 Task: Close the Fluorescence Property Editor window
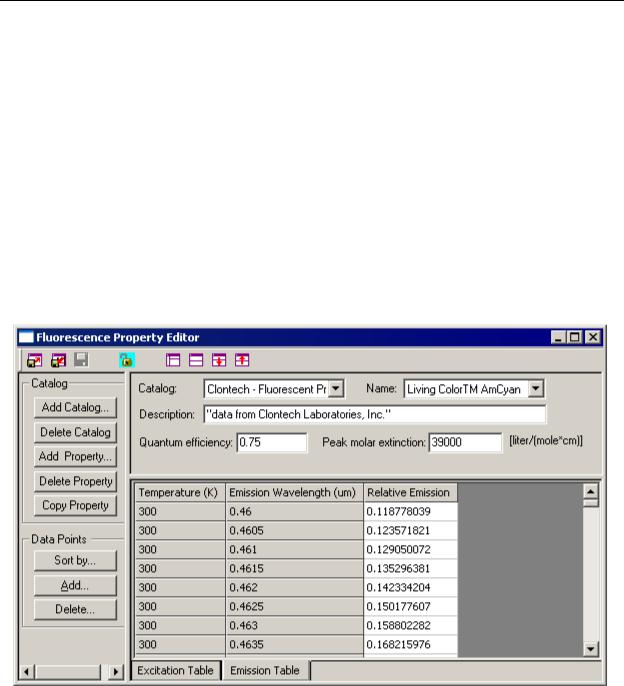point(593,337)
